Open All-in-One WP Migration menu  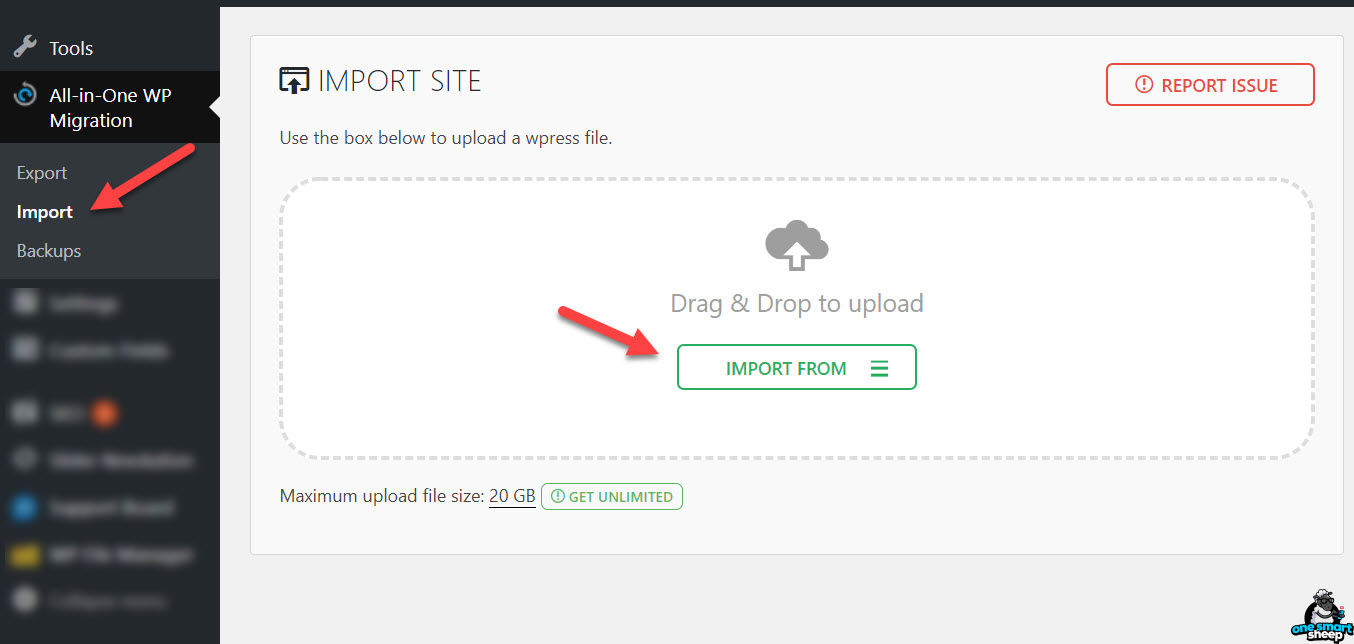point(110,108)
